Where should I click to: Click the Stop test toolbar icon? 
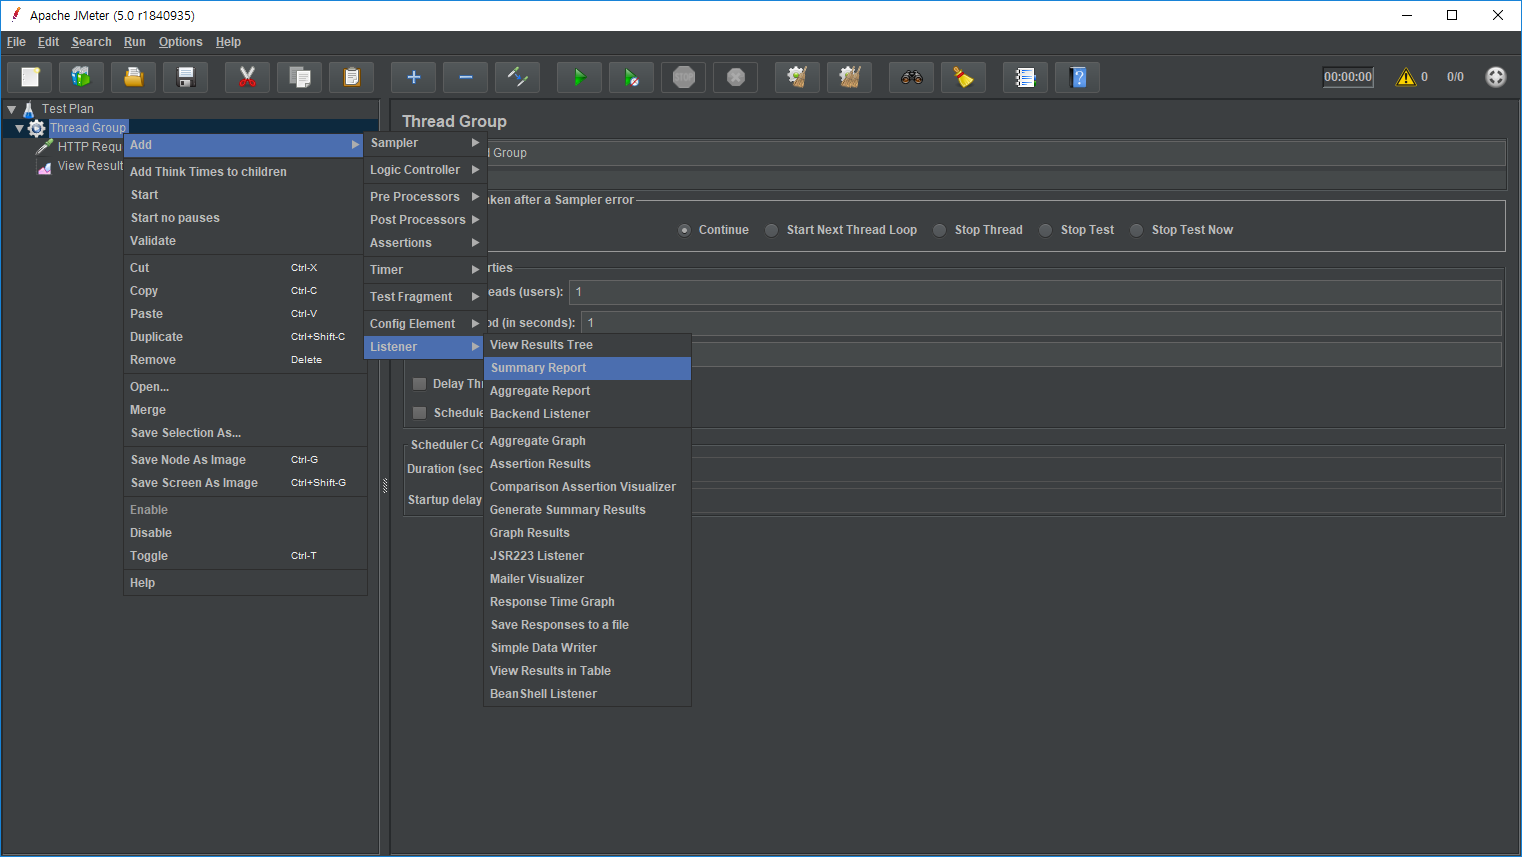coord(684,77)
